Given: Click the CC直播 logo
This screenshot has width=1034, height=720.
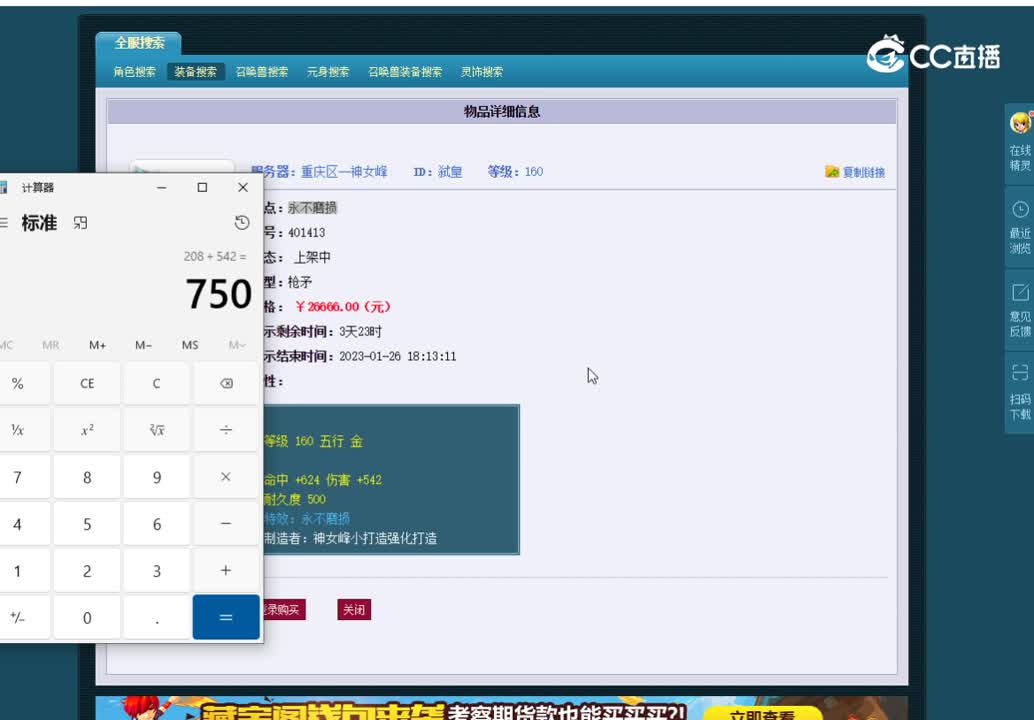Looking at the screenshot, I should (935, 56).
